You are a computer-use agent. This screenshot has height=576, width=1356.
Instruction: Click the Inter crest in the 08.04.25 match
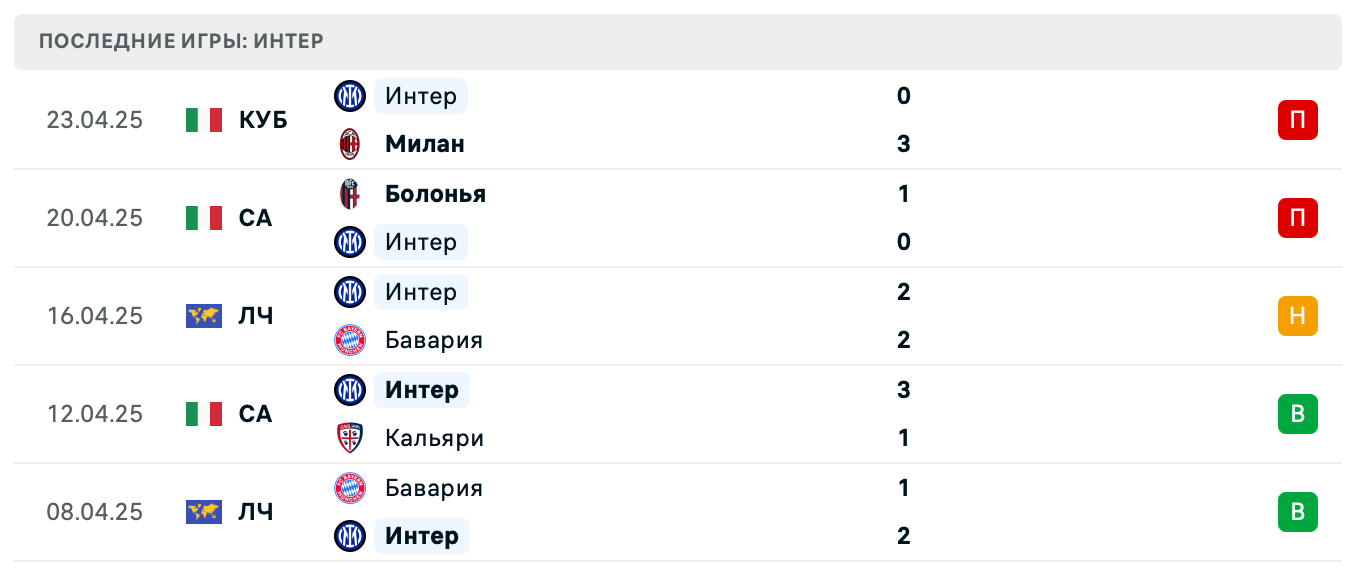[x=349, y=536]
